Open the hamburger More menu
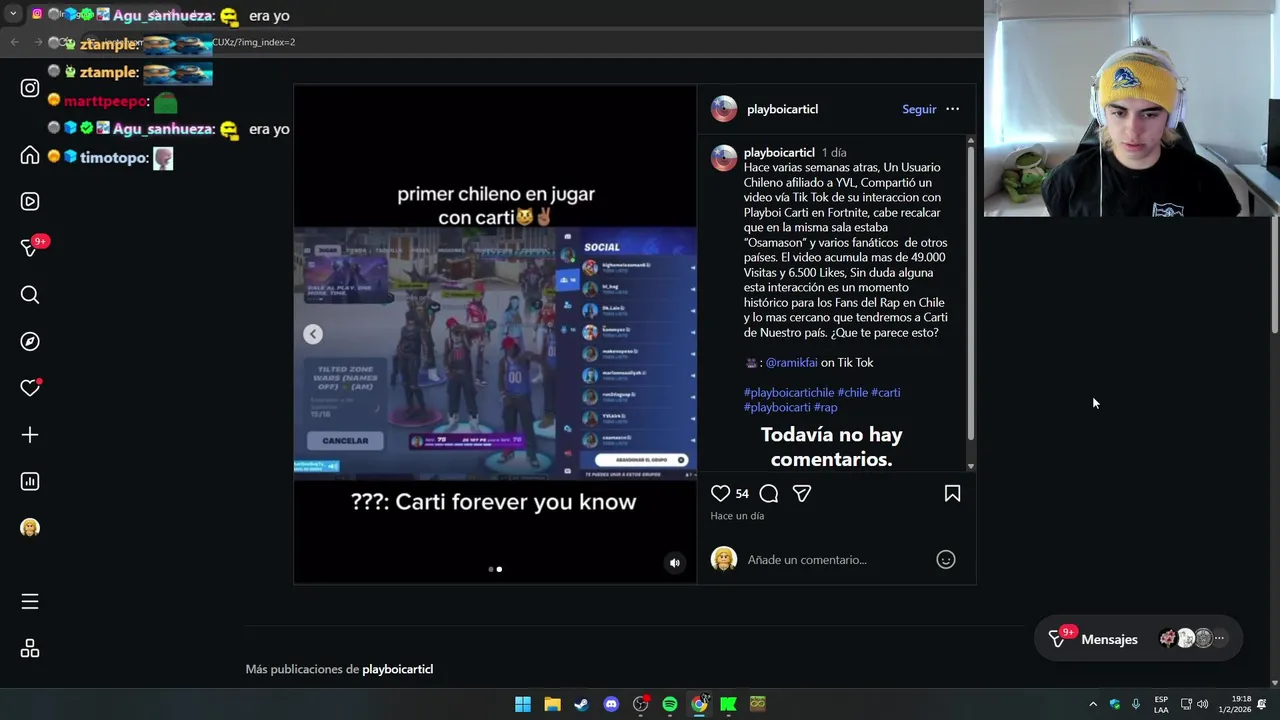Image resolution: width=1280 pixels, height=720 pixels. pos(30,601)
